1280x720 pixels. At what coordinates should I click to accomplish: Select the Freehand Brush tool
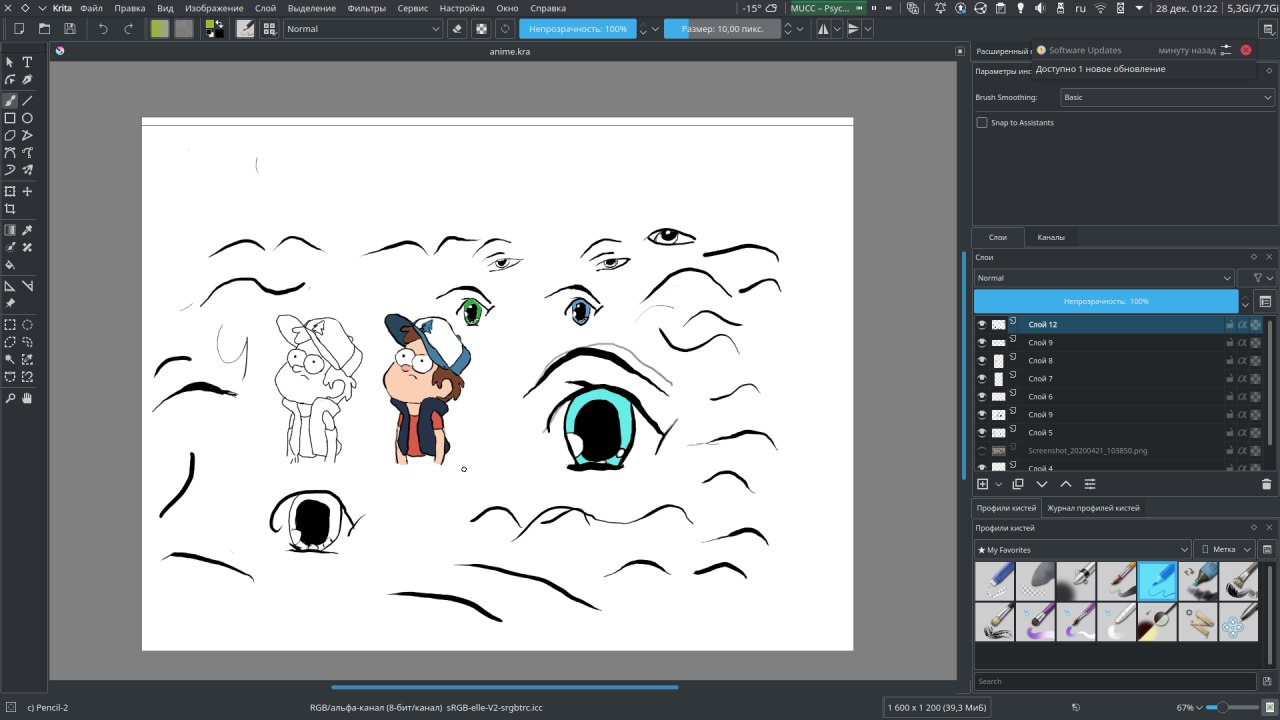10,100
